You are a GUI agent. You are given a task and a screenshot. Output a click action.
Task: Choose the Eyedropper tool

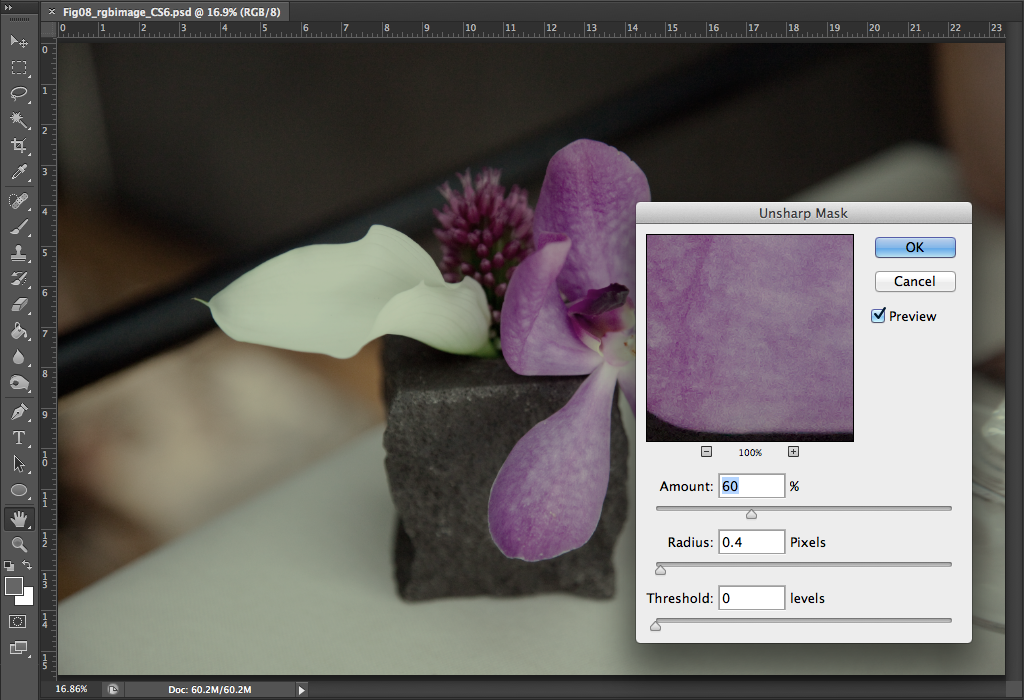tap(18, 174)
